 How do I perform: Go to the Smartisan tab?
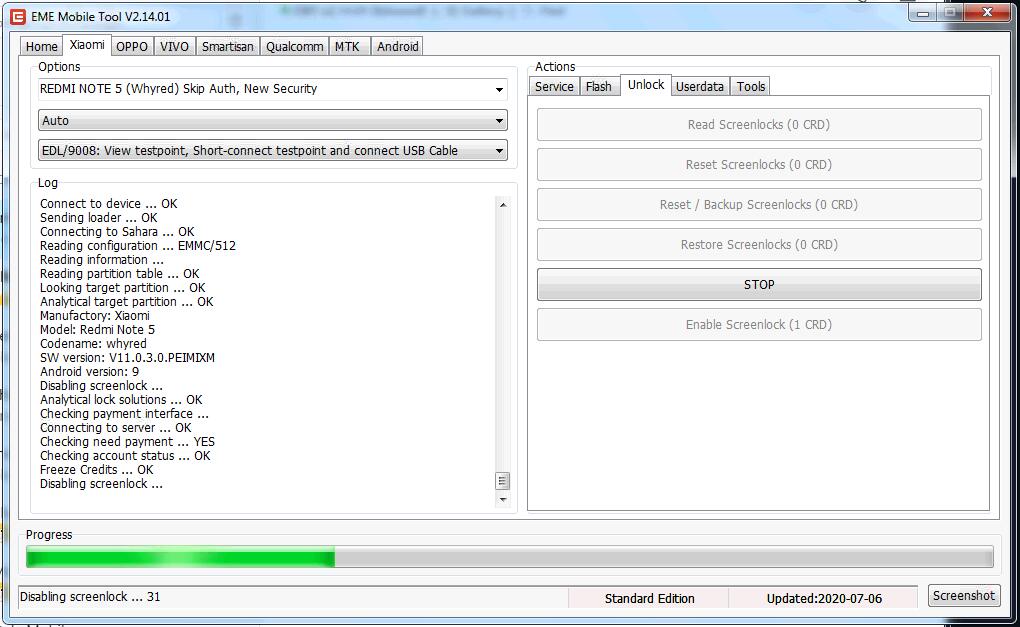(x=228, y=46)
